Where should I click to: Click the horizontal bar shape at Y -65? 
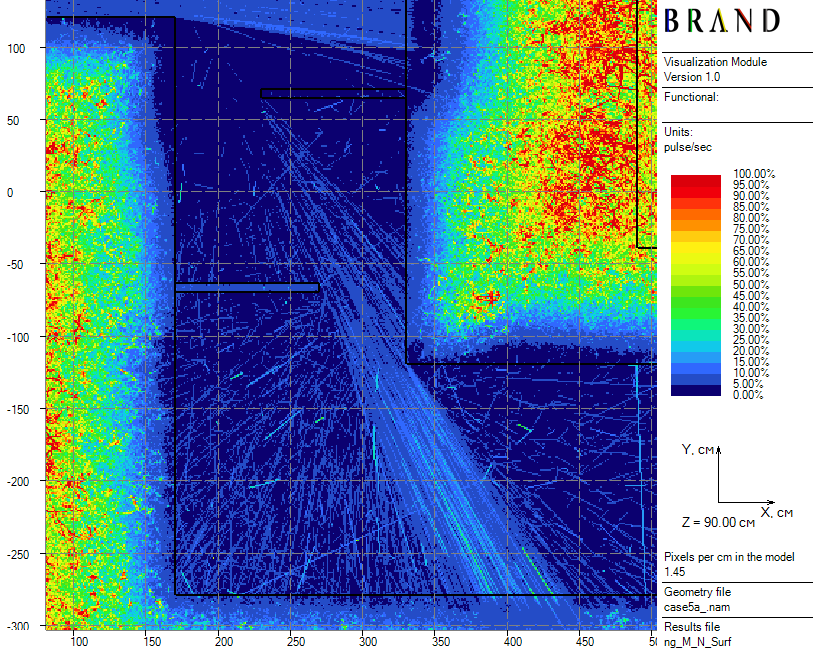tap(247, 288)
